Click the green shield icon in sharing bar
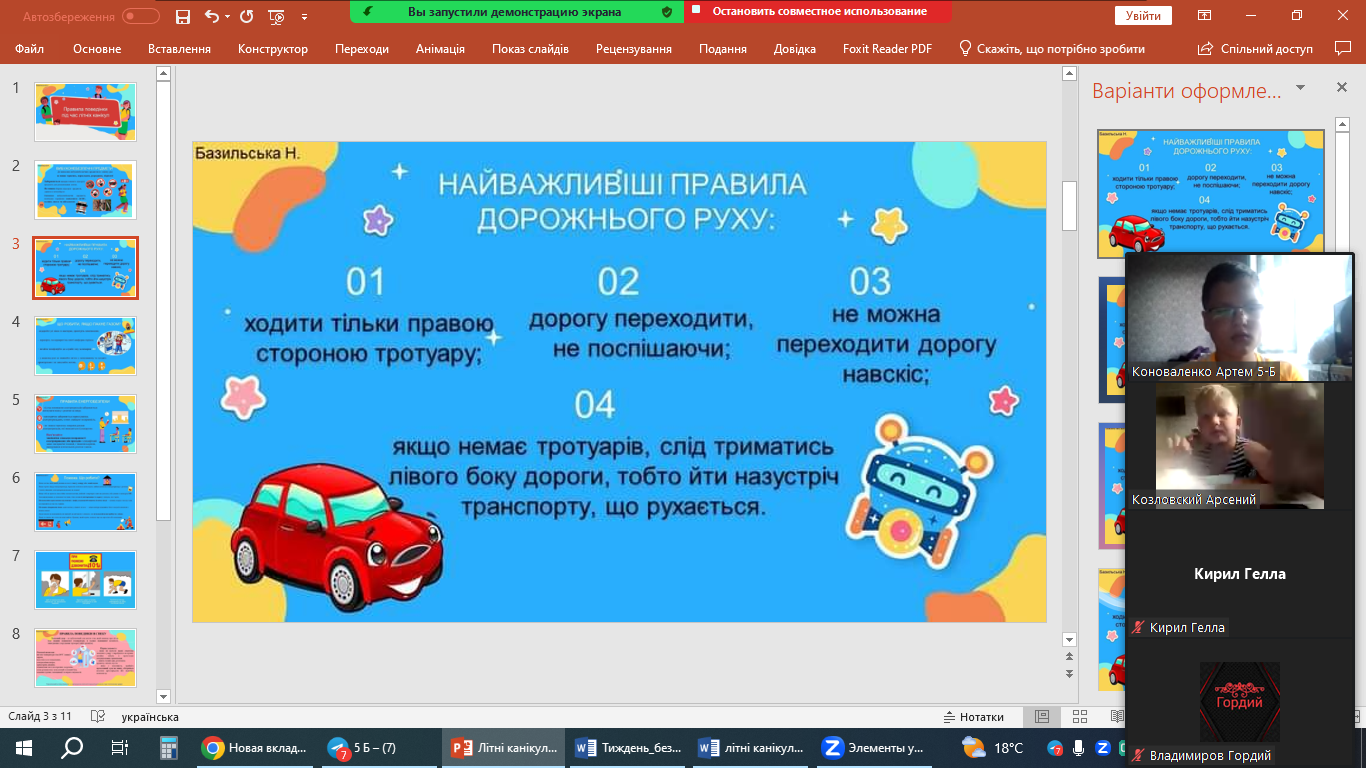 (667, 12)
